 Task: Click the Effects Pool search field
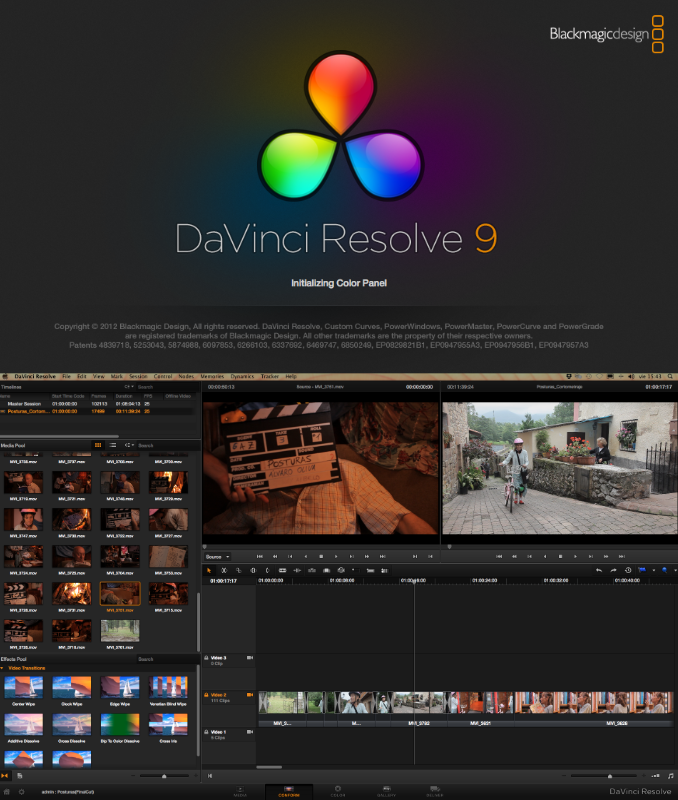166,659
